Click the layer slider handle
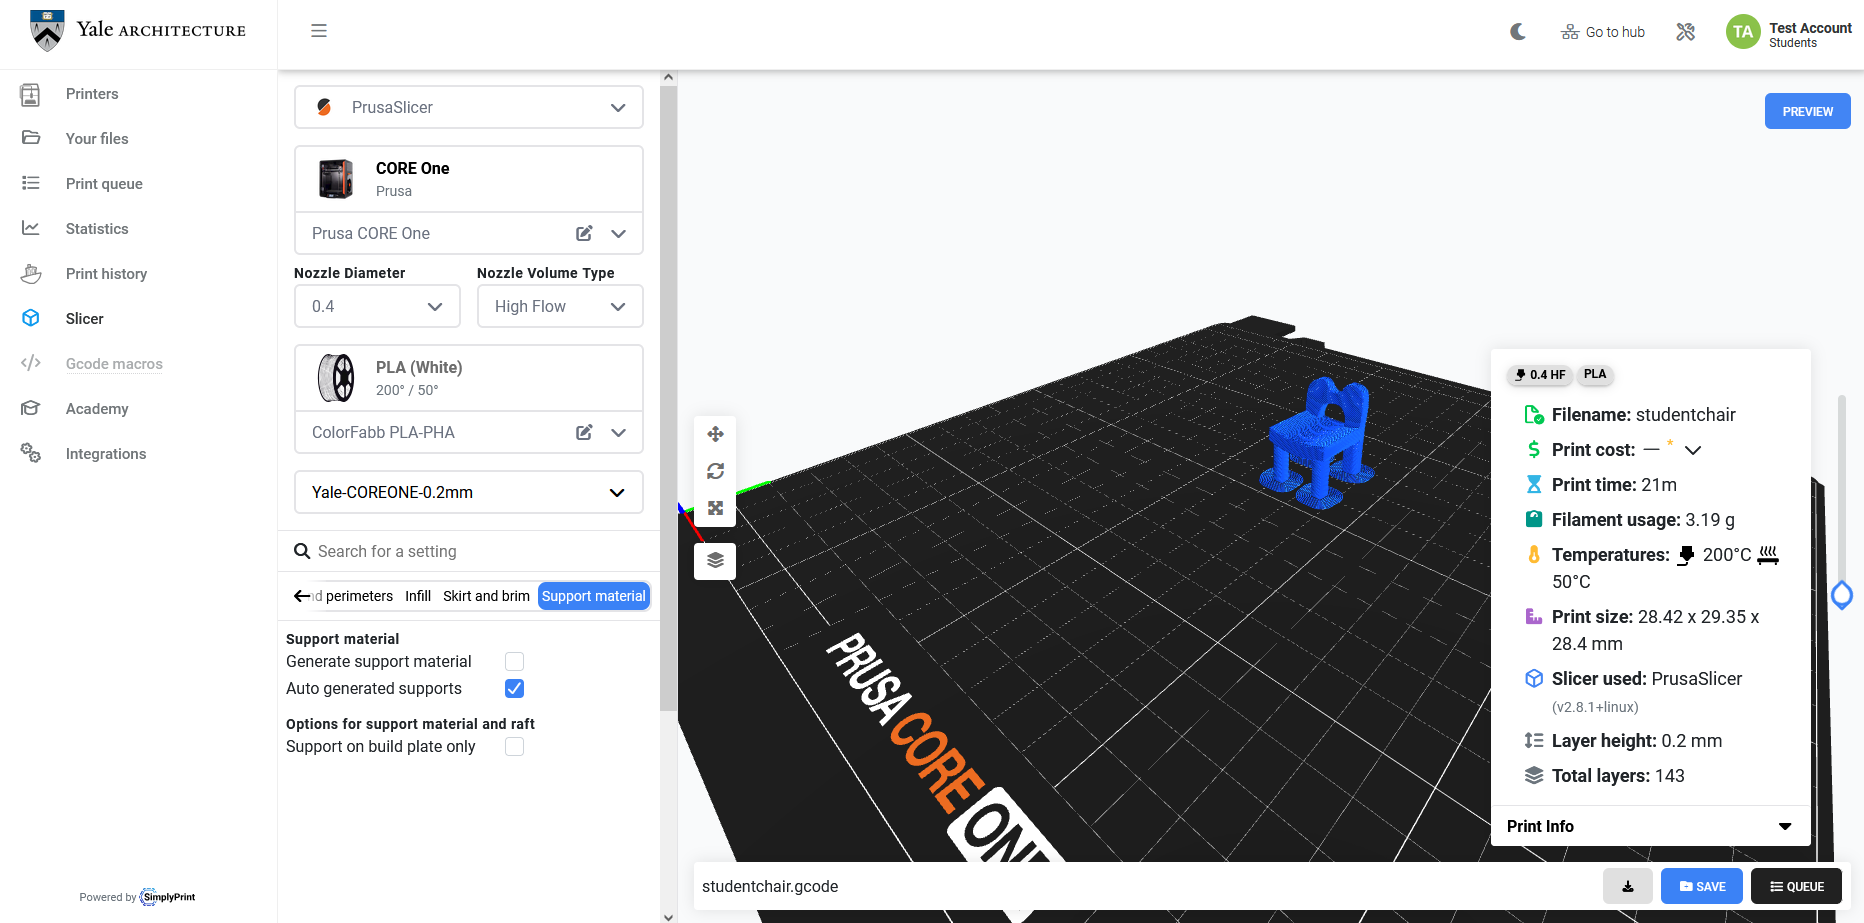1864x923 pixels. pyautogui.click(x=1842, y=596)
